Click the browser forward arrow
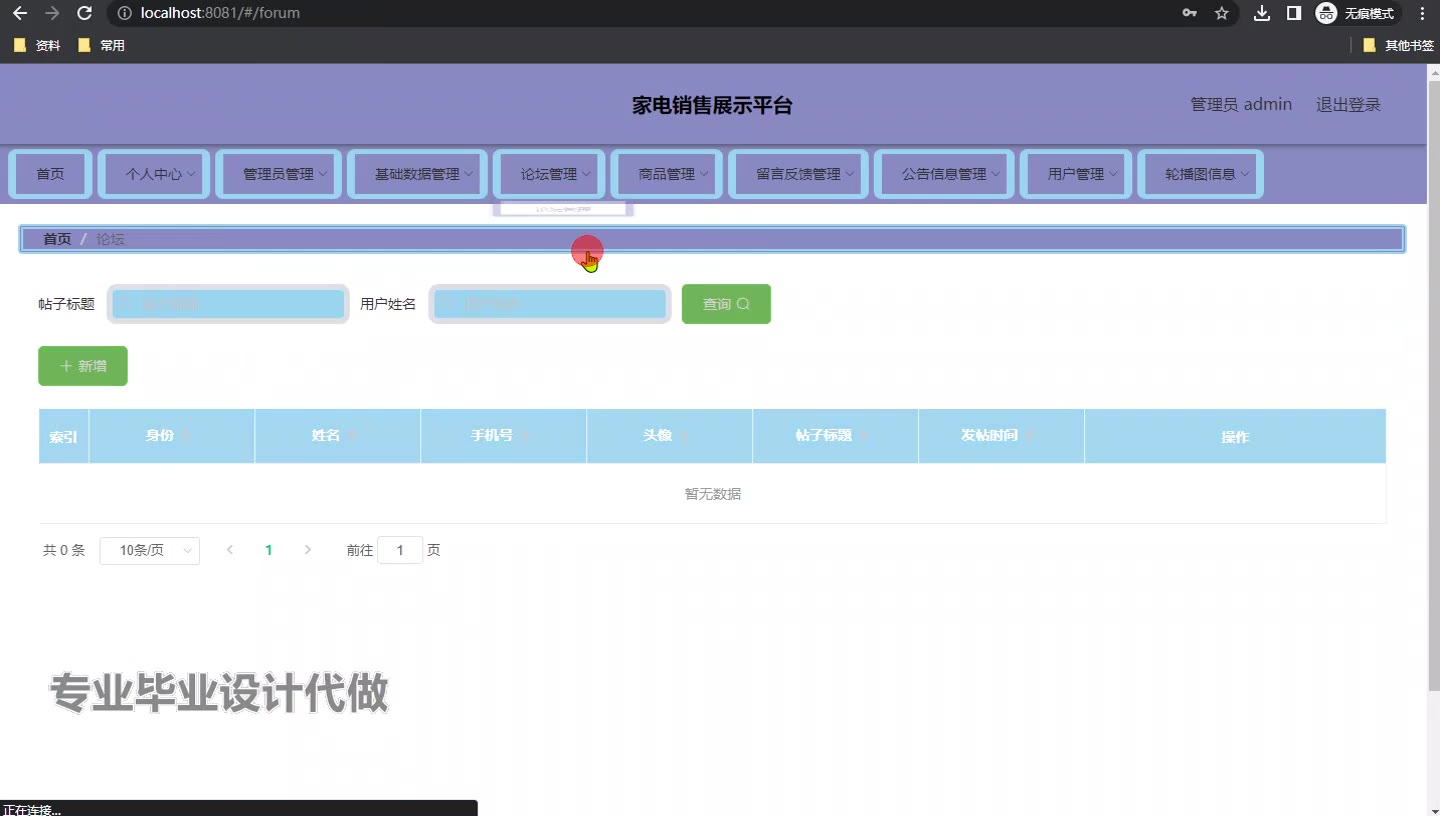The width and height of the screenshot is (1440, 816). (52, 13)
